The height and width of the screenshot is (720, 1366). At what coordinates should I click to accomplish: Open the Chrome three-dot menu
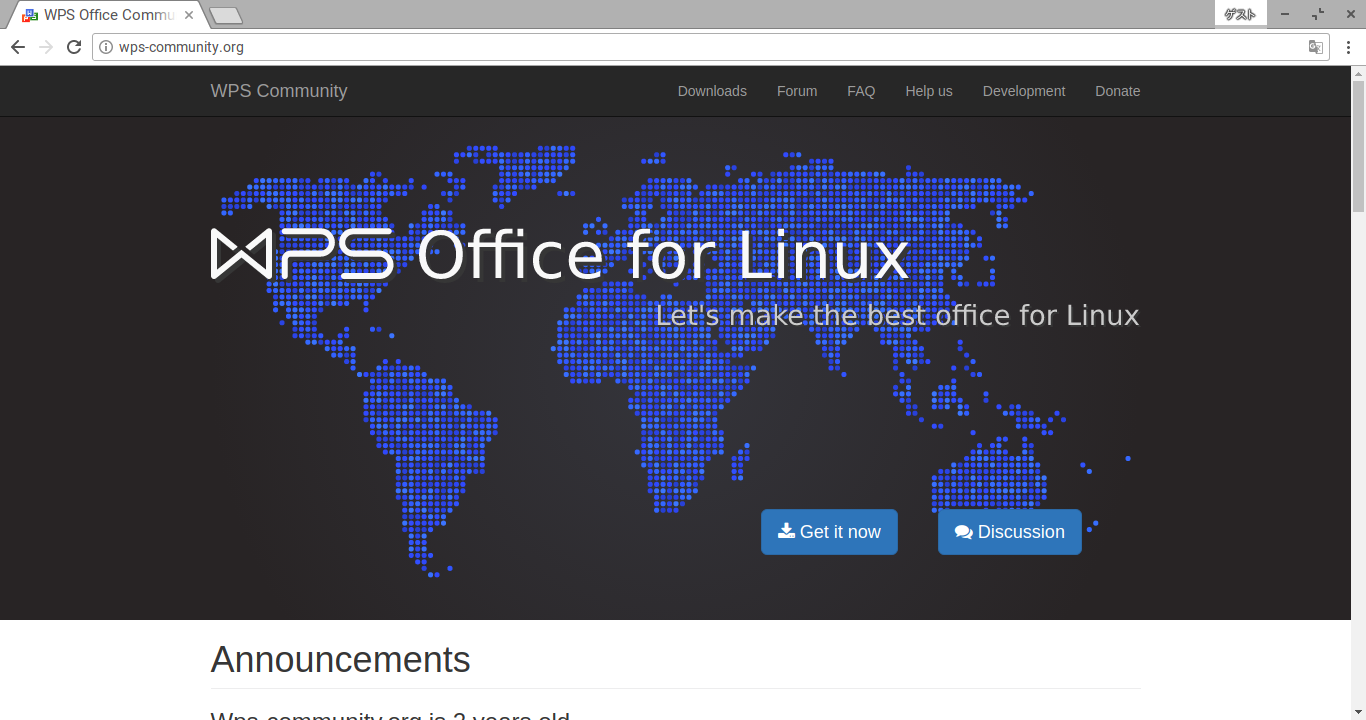tap(1348, 47)
